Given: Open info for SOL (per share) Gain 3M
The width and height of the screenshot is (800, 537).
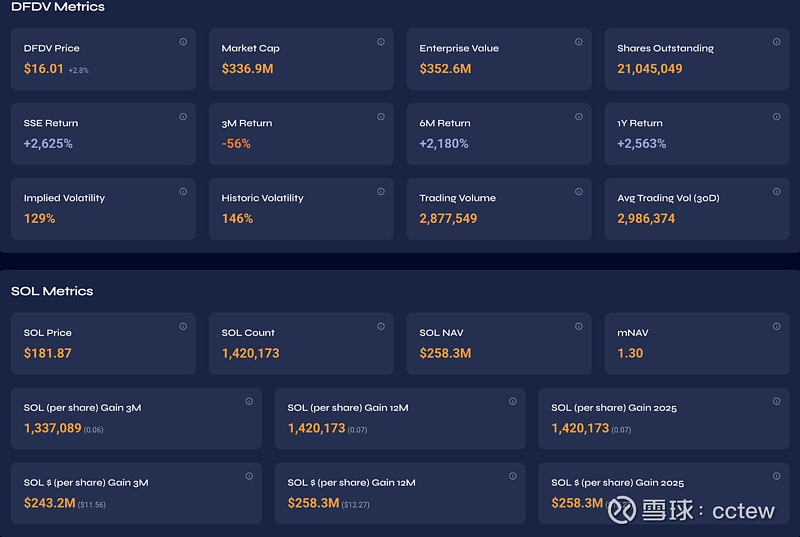Looking at the screenshot, I should [x=249, y=401].
